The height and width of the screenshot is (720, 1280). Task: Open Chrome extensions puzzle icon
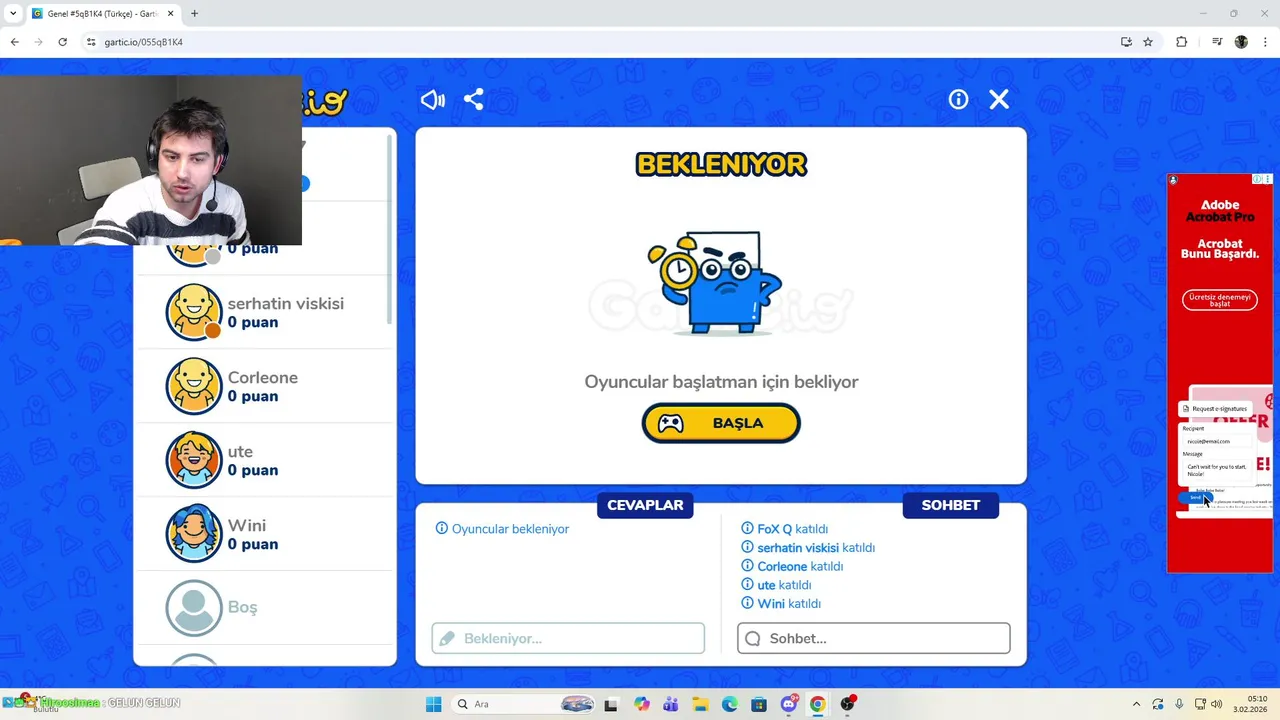pyautogui.click(x=1181, y=42)
